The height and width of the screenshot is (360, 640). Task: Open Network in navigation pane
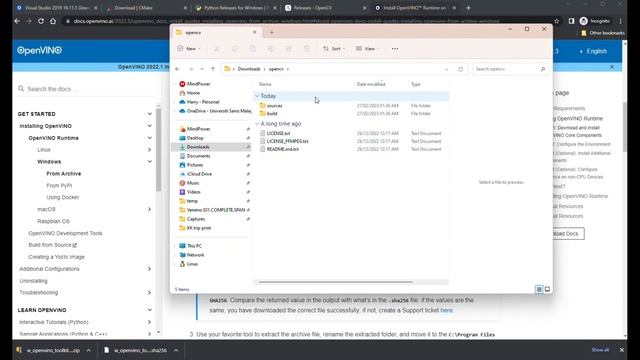tap(195, 255)
